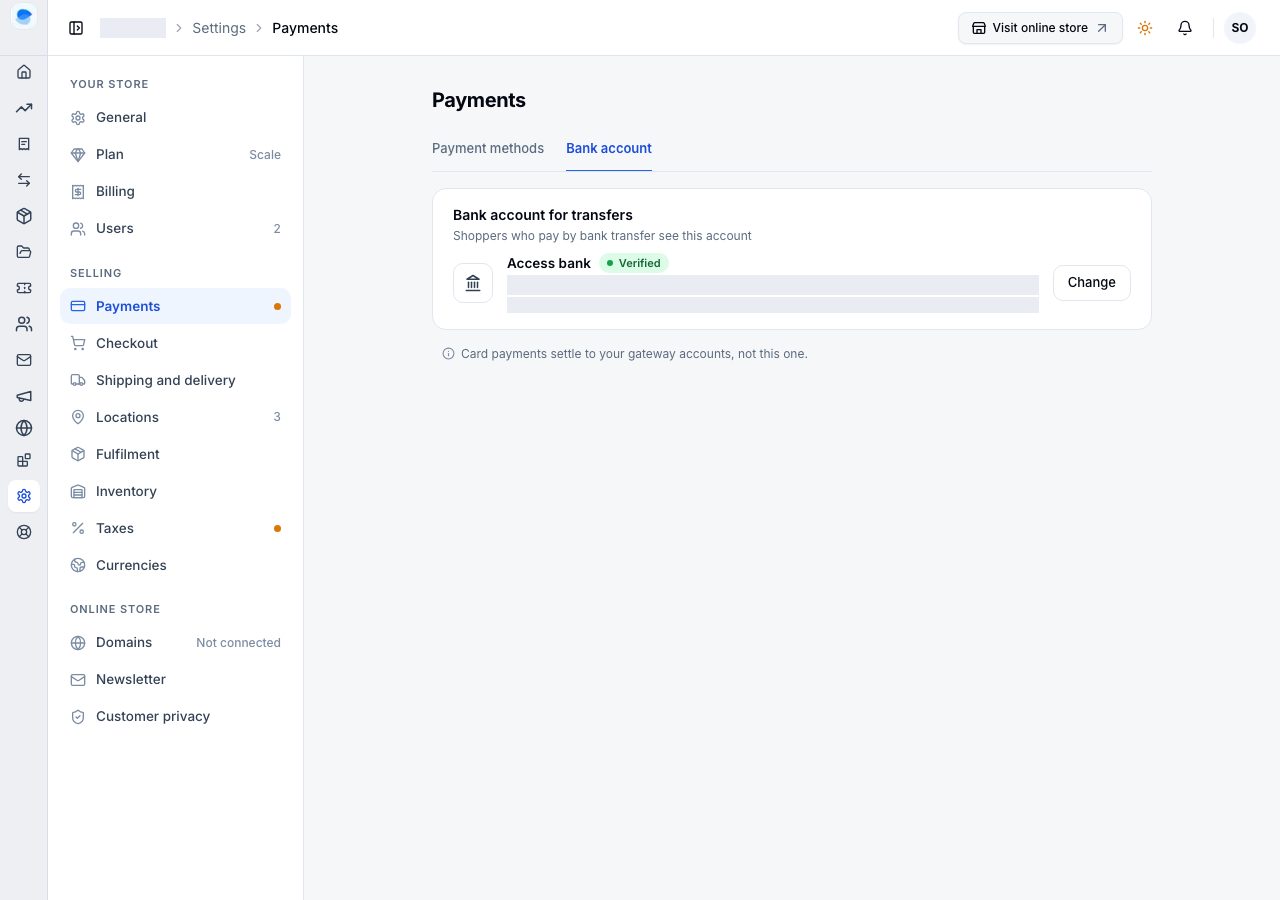The width and height of the screenshot is (1280, 900).
Task: Open Currencies settings
Action: pos(176,565)
